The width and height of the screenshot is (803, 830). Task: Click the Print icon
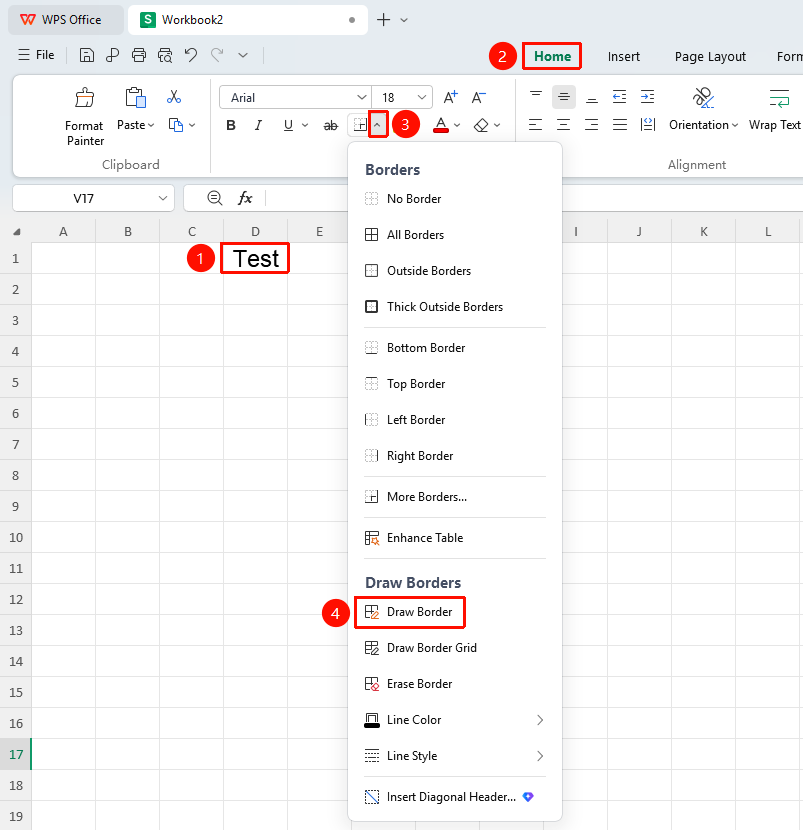[x=139, y=55]
